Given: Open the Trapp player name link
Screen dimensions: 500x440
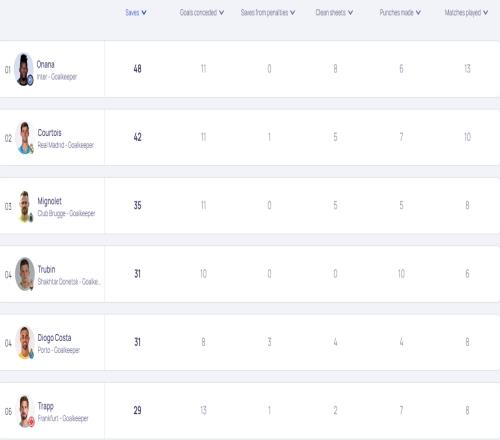Looking at the screenshot, I should [x=45, y=406].
